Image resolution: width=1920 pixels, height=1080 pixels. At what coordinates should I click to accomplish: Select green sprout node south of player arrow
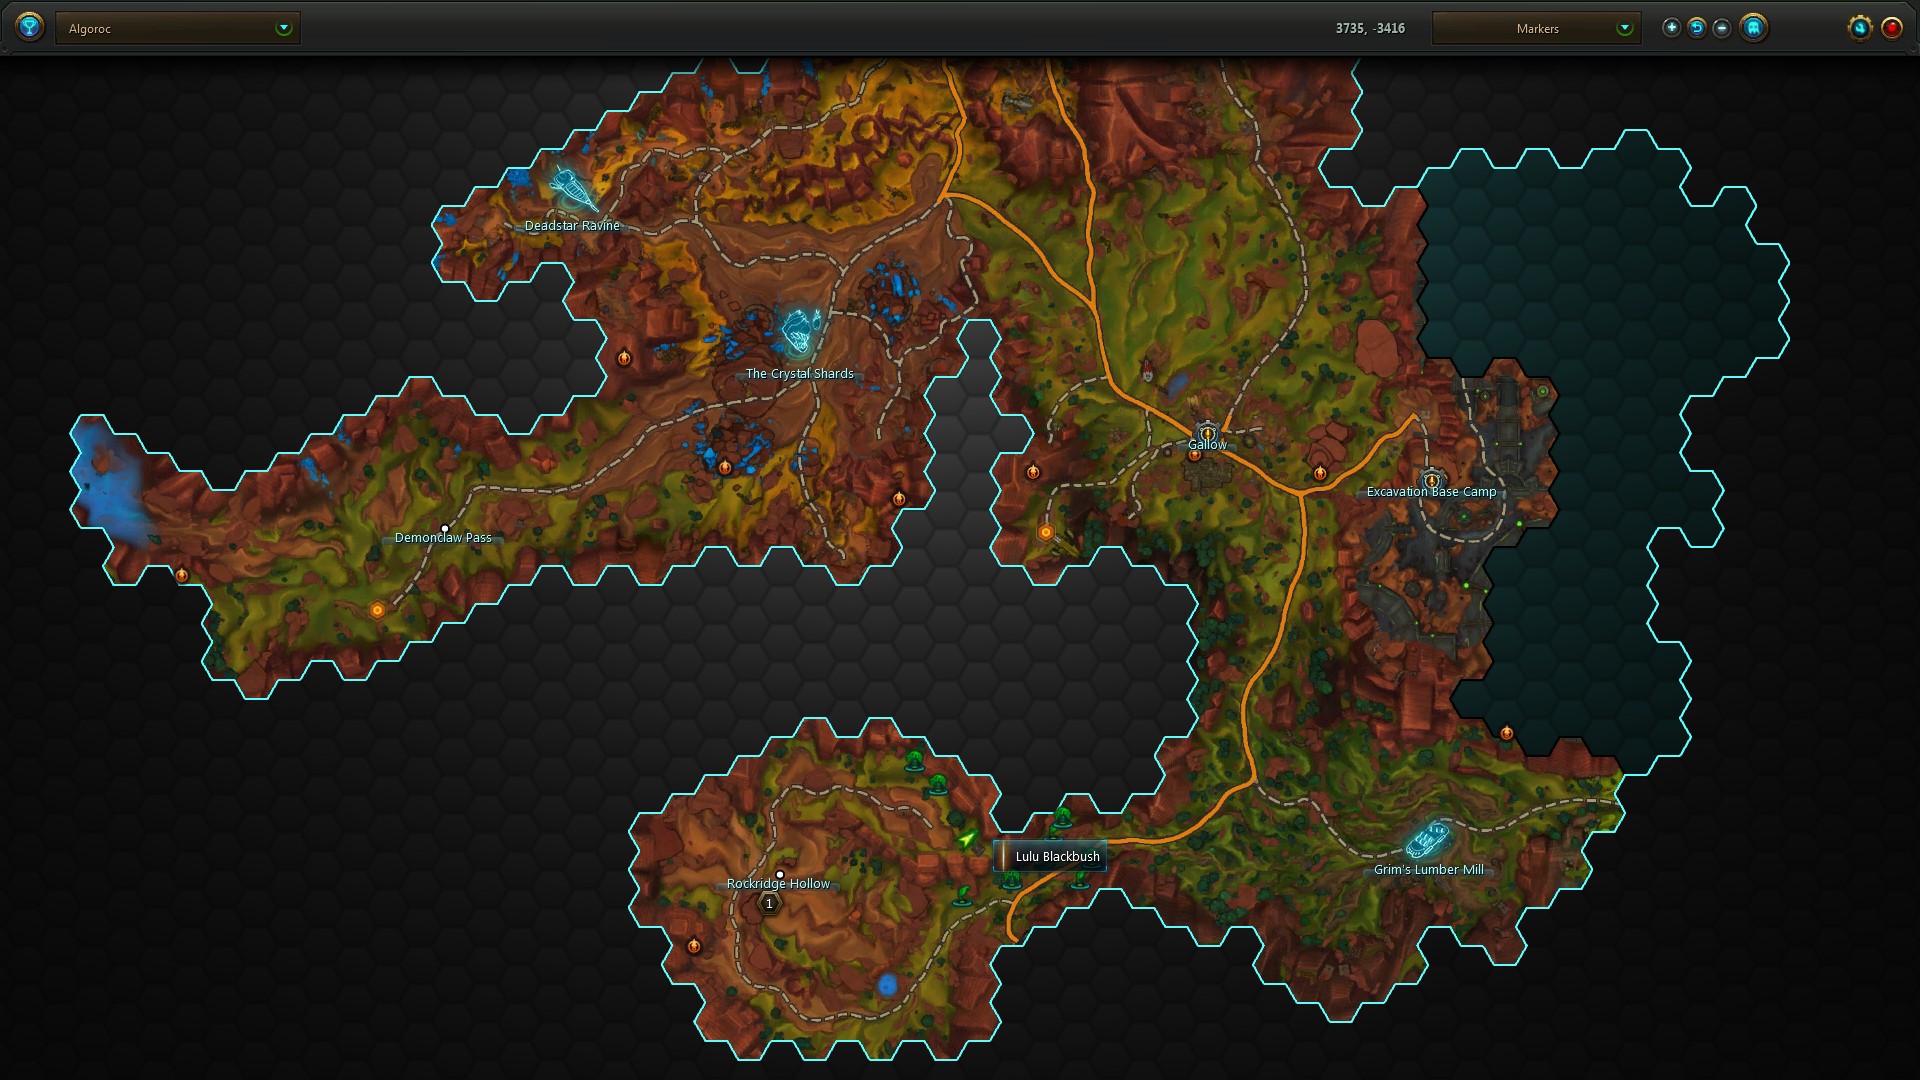pyautogui.click(x=963, y=895)
